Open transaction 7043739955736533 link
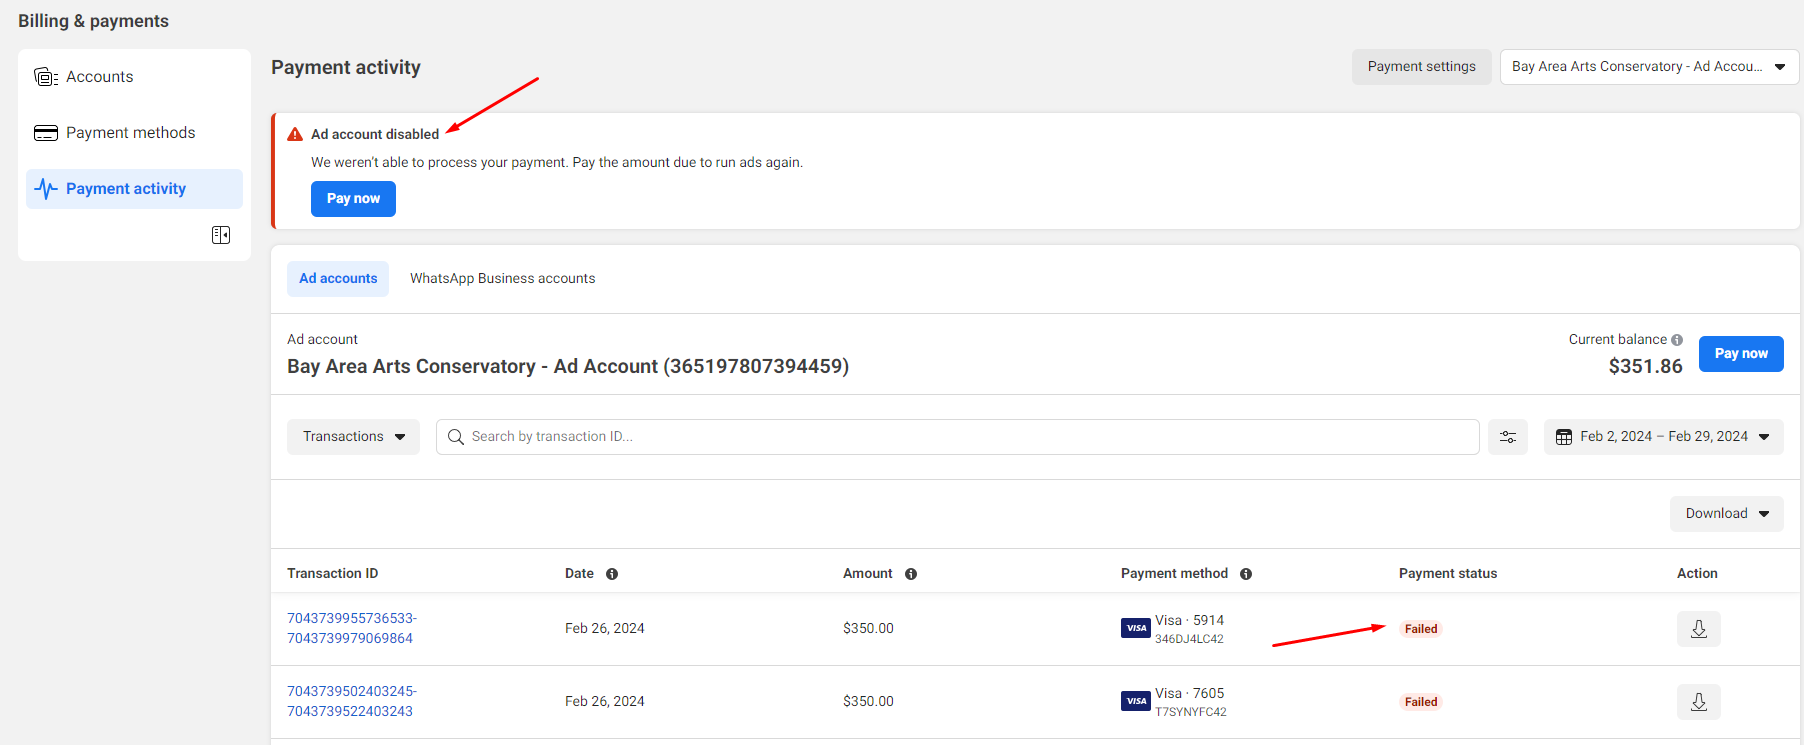Screen dimensions: 1804x745 [x=351, y=629]
